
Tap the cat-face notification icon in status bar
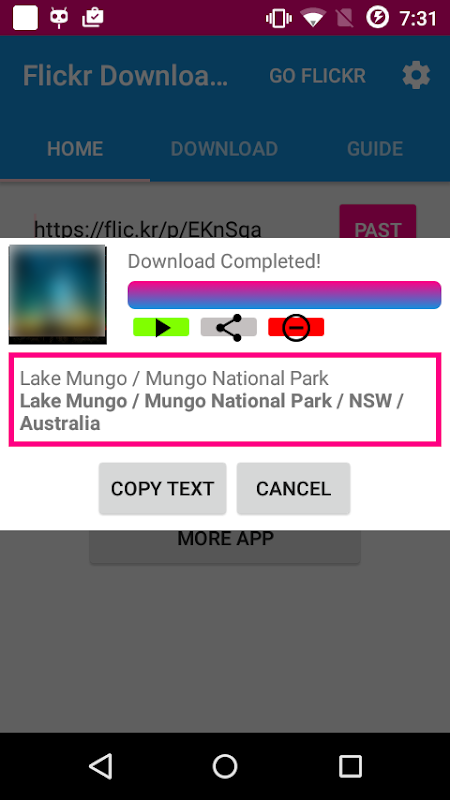[59, 18]
